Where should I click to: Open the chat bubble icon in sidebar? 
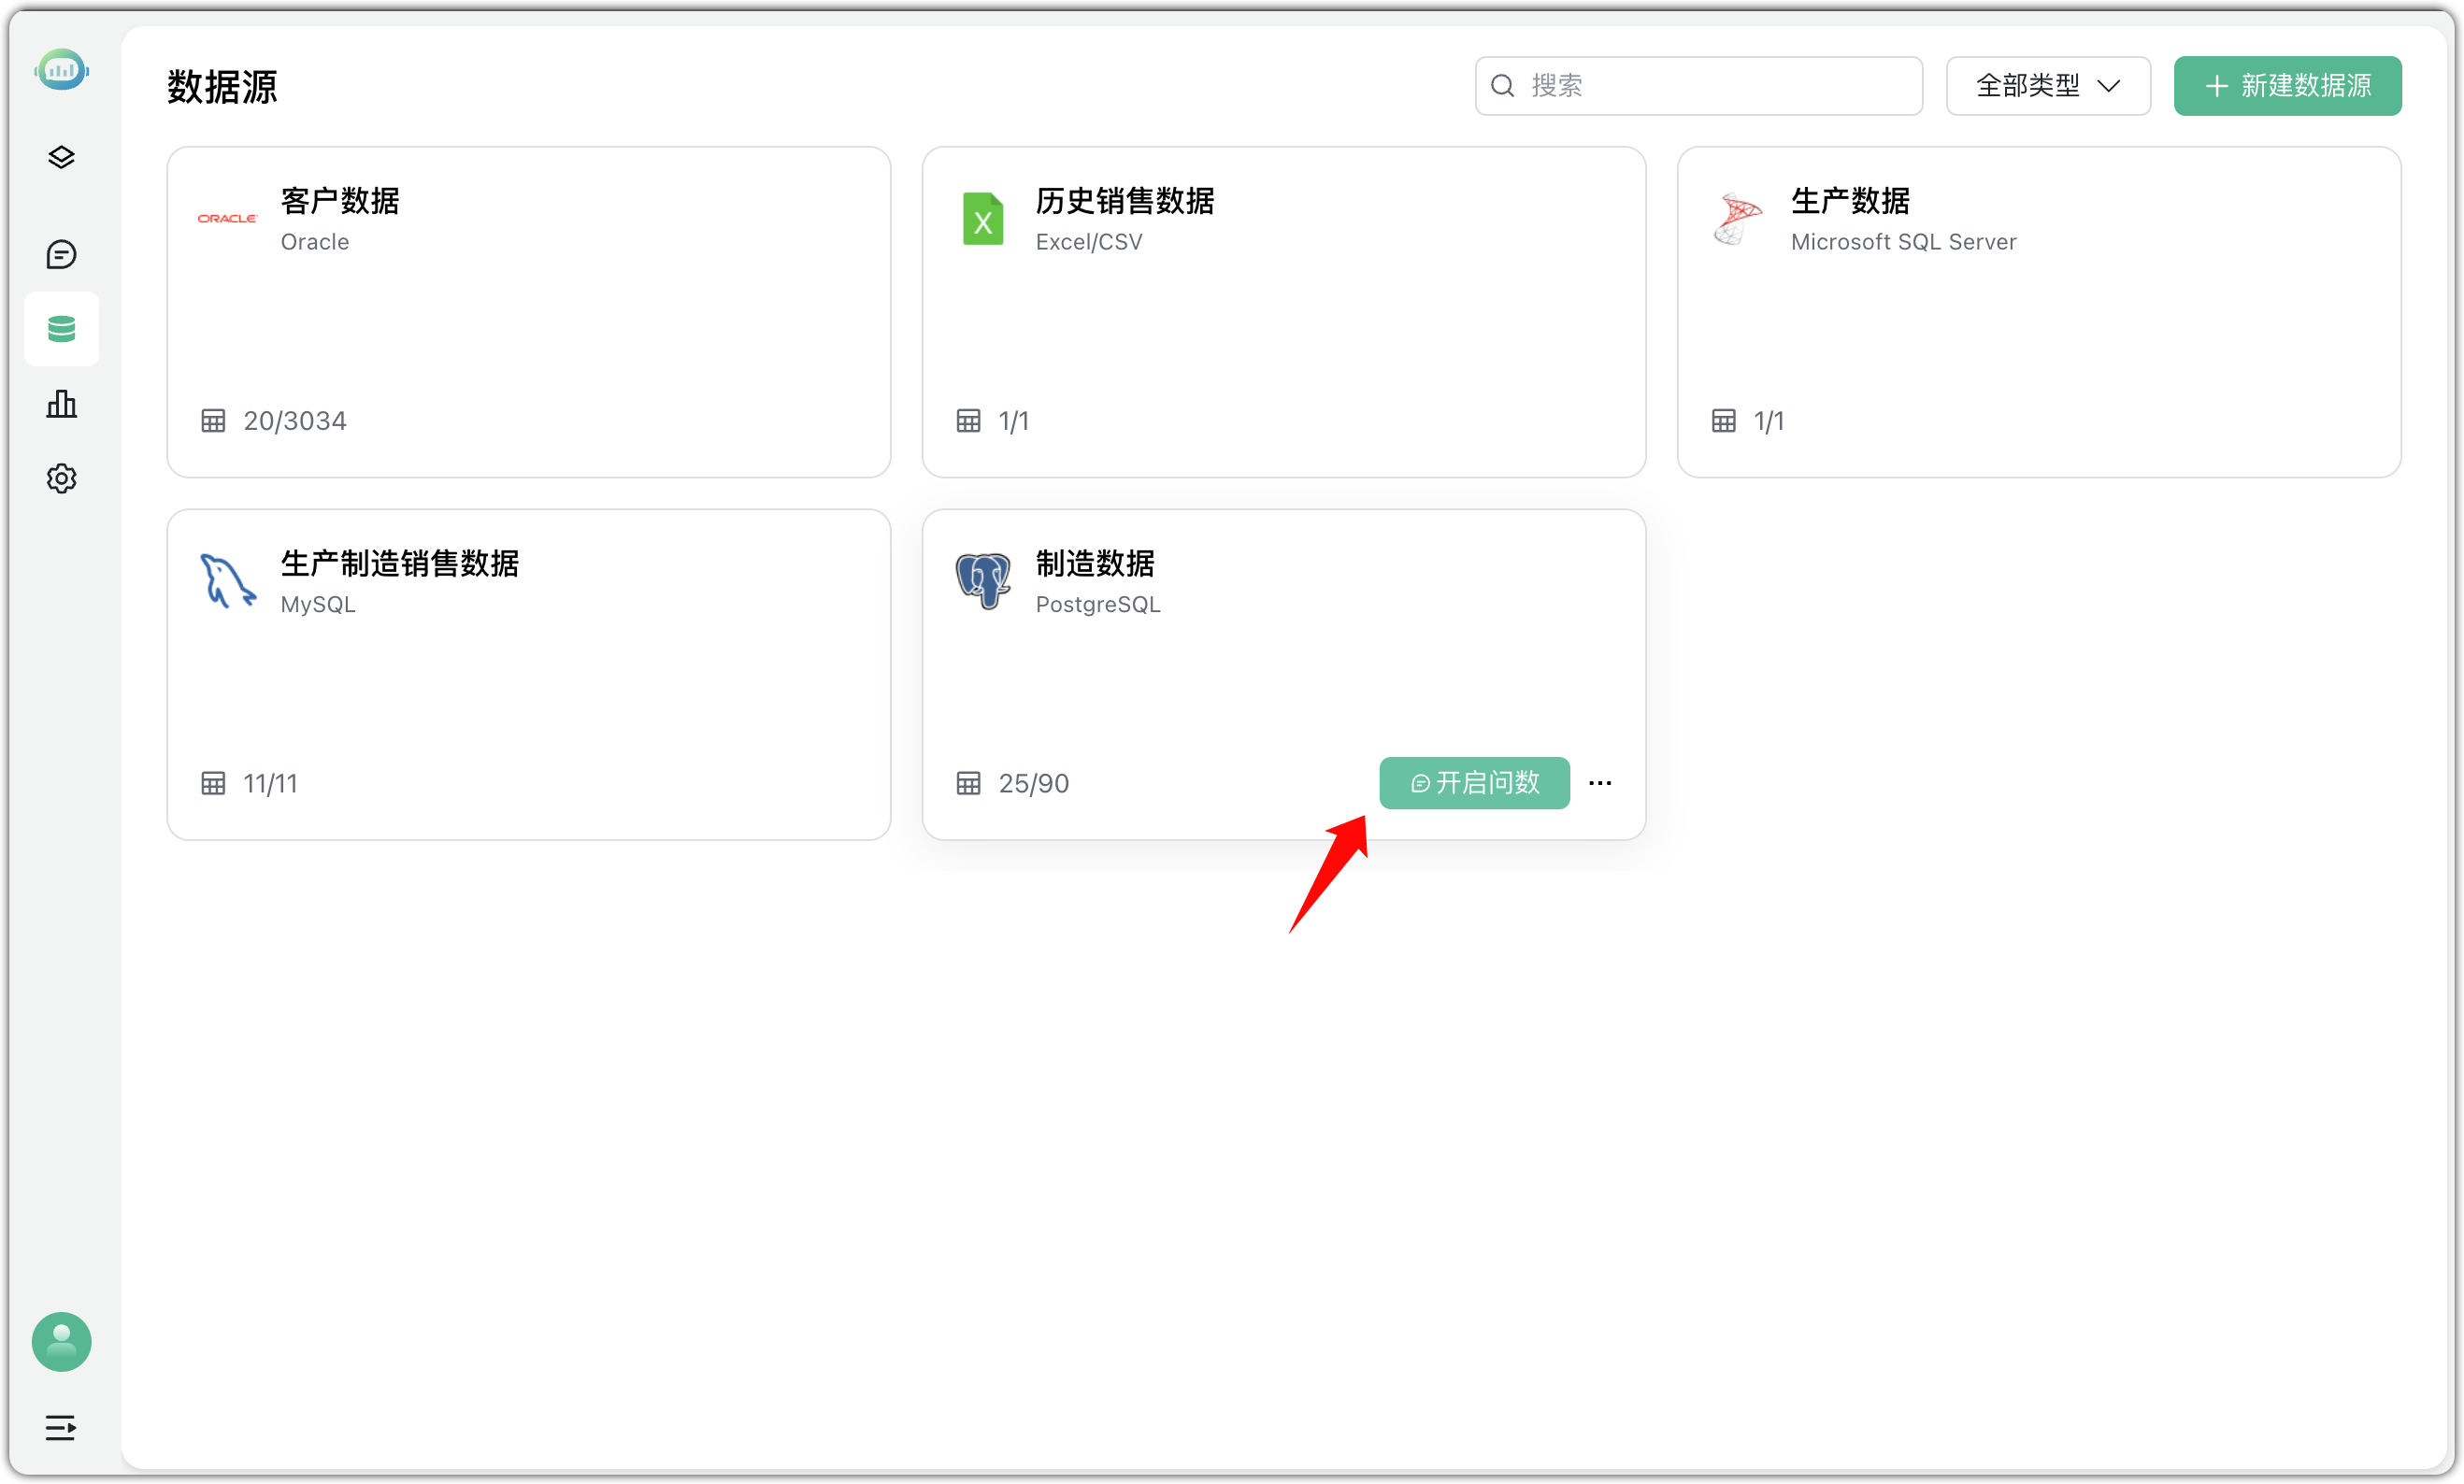pyautogui.click(x=61, y=253)
